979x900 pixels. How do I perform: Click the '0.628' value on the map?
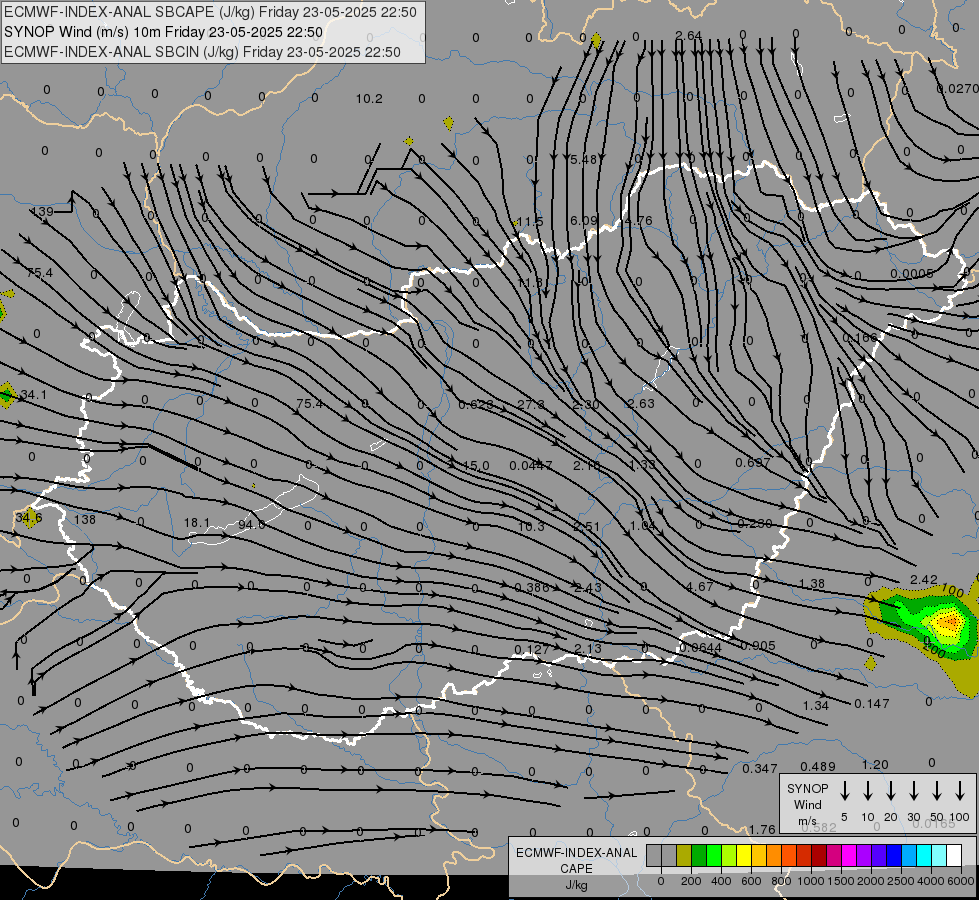tap(476, 405)
